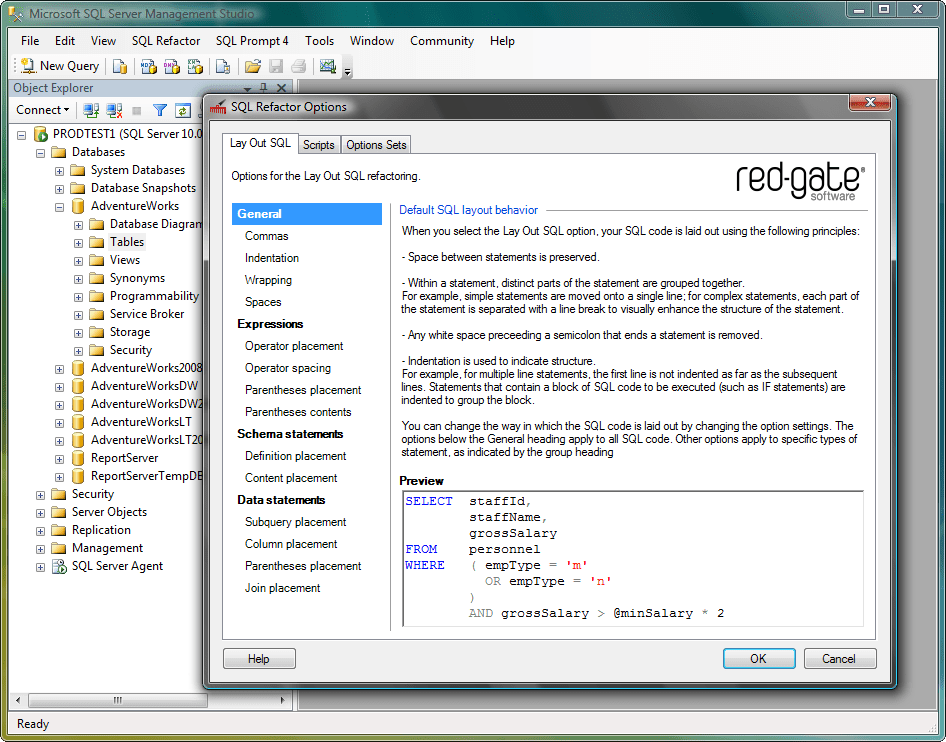Click the Analysis Services MDX Query icon
Viewport: 946px width, 742px height.
(x=148, y=67)
